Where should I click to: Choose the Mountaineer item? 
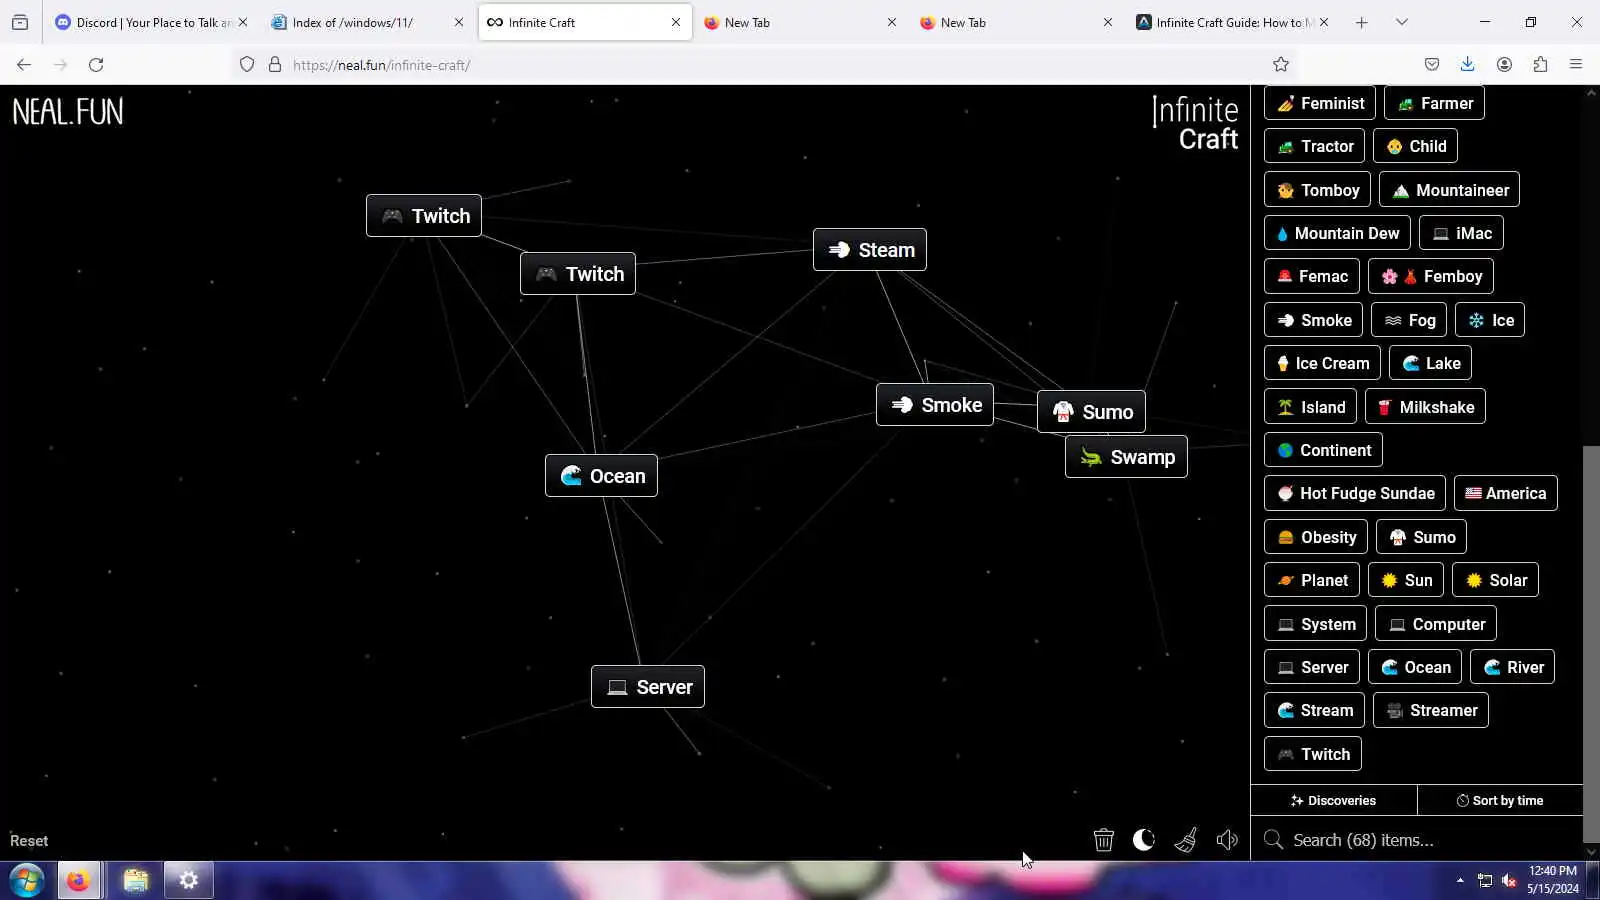click(1449, 190)
